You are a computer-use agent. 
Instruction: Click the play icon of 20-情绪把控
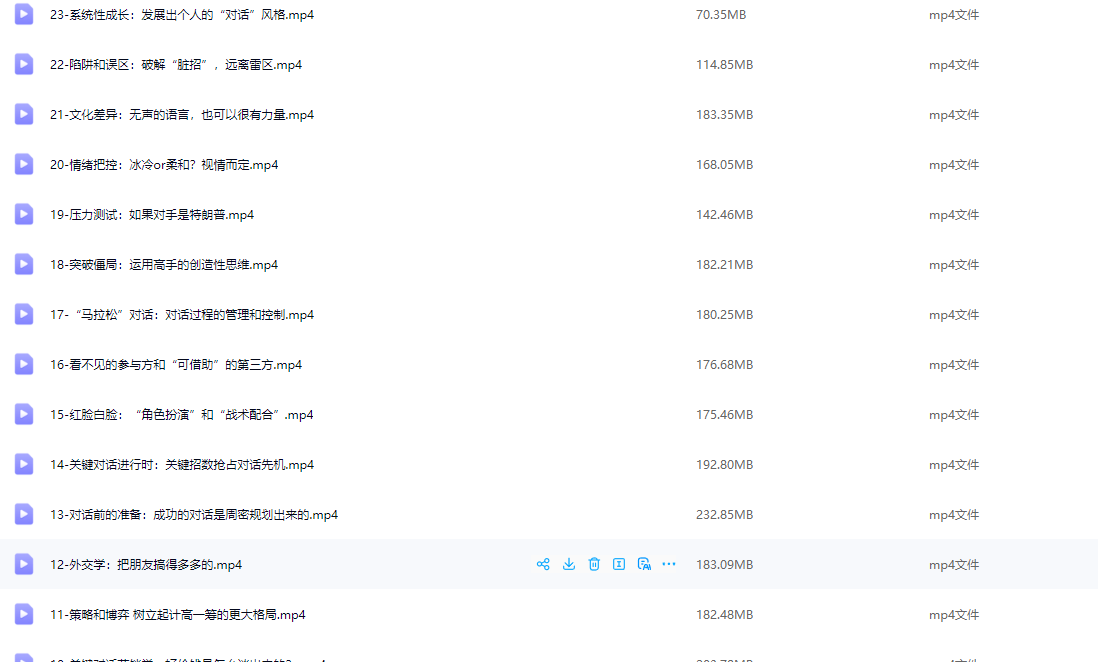[x=23, y=164]
